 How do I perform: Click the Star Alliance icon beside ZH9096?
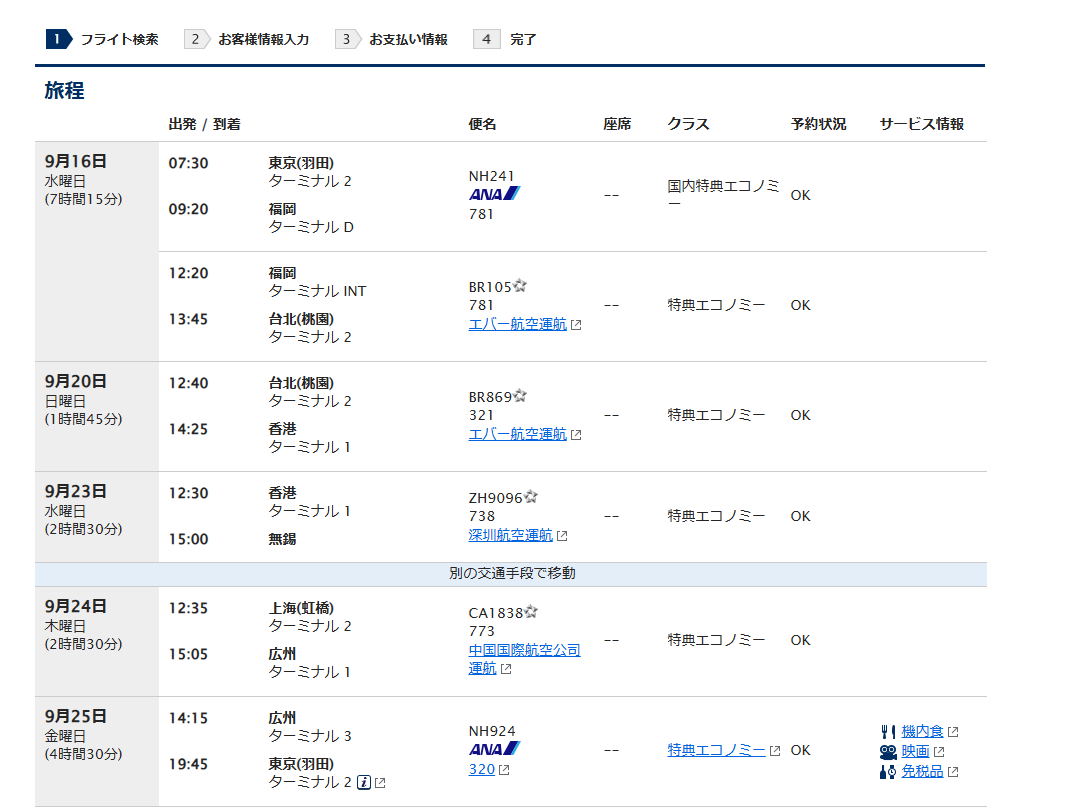[531, 497]
